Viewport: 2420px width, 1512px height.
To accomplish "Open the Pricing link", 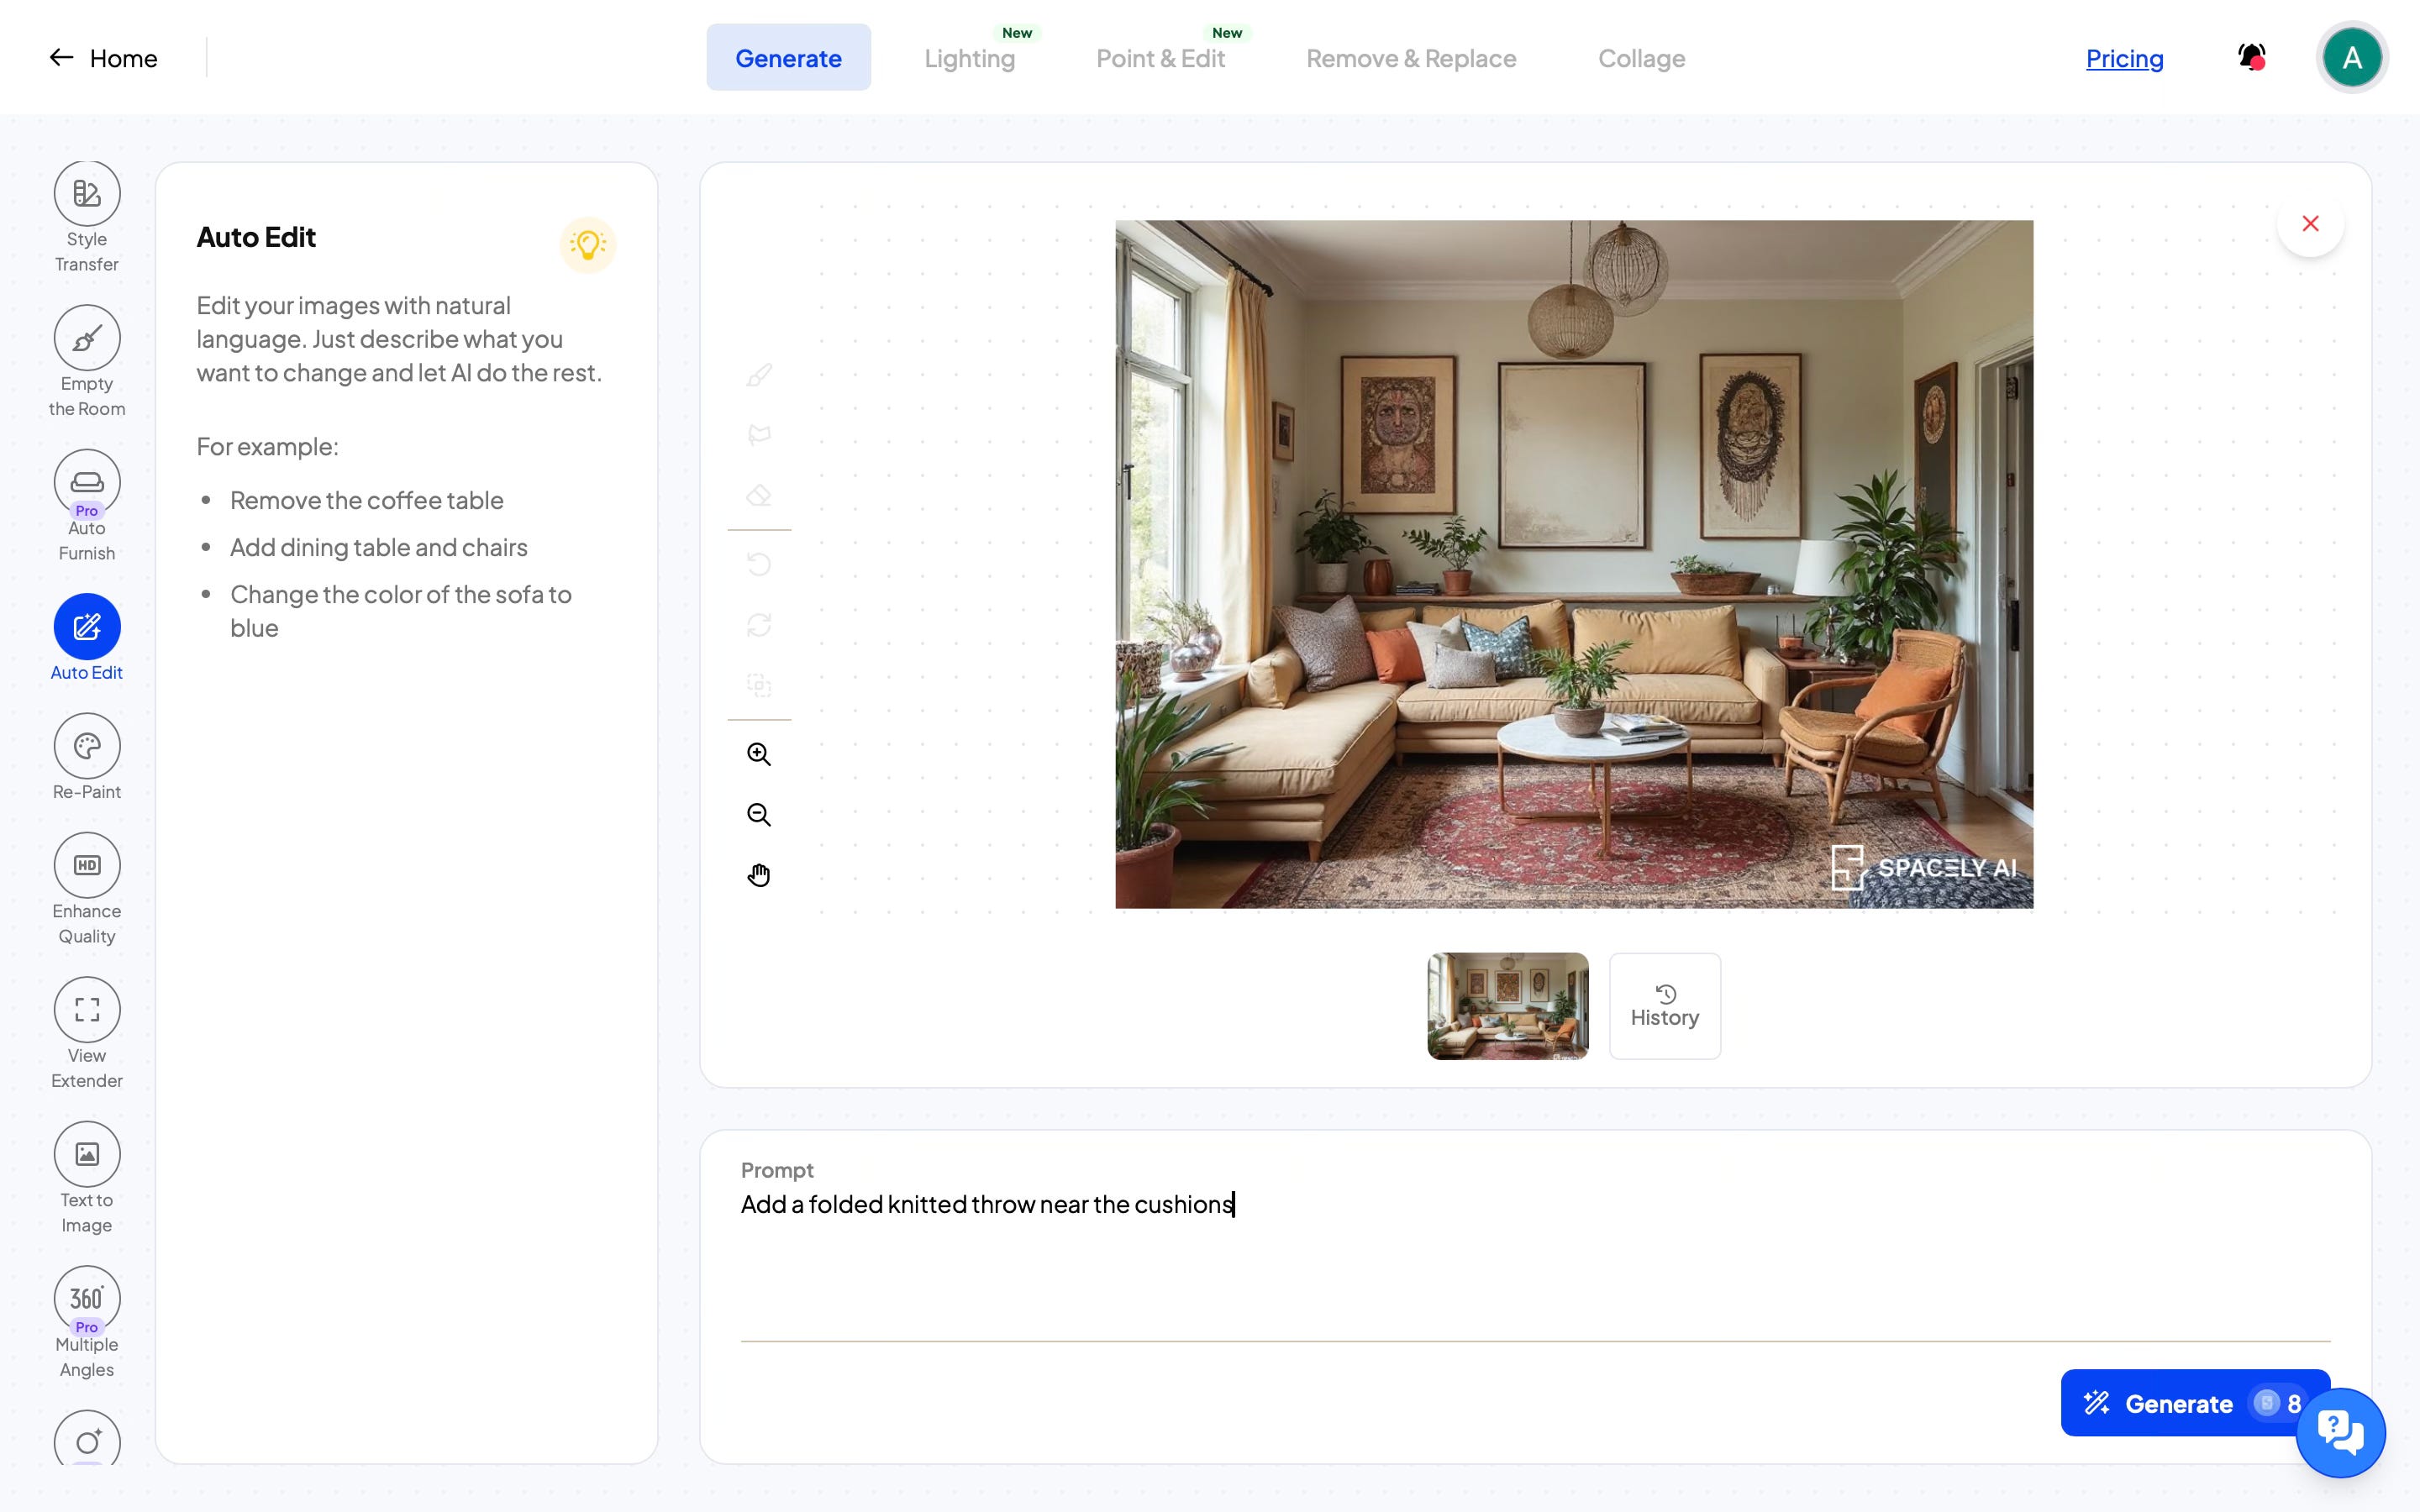I will [2124, 58].
